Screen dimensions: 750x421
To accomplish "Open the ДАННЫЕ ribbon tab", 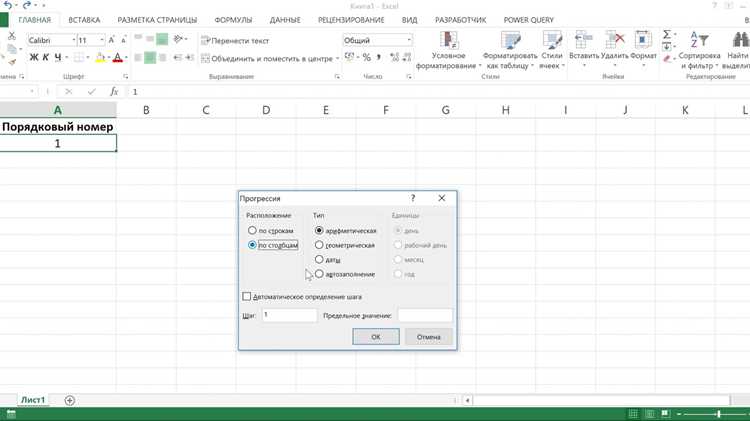I will (x=285, y=20).
